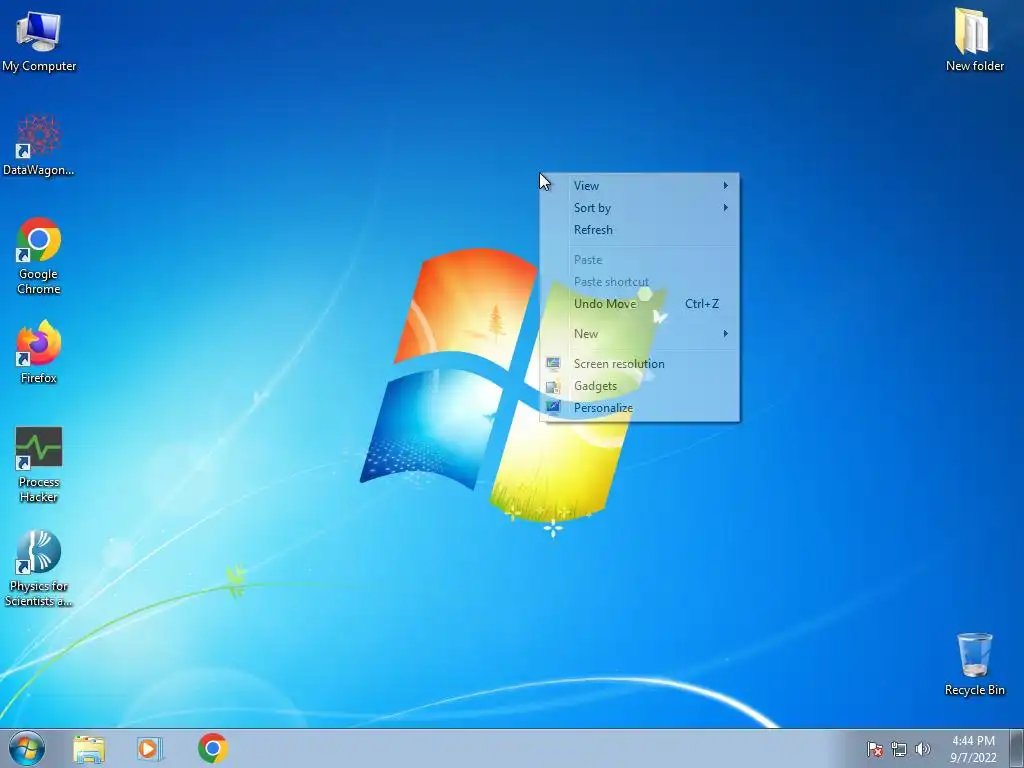Choose Undo Move in the context menu
Image resolution: width=1024 pixels, height=768 pixels.
[639, 304]
